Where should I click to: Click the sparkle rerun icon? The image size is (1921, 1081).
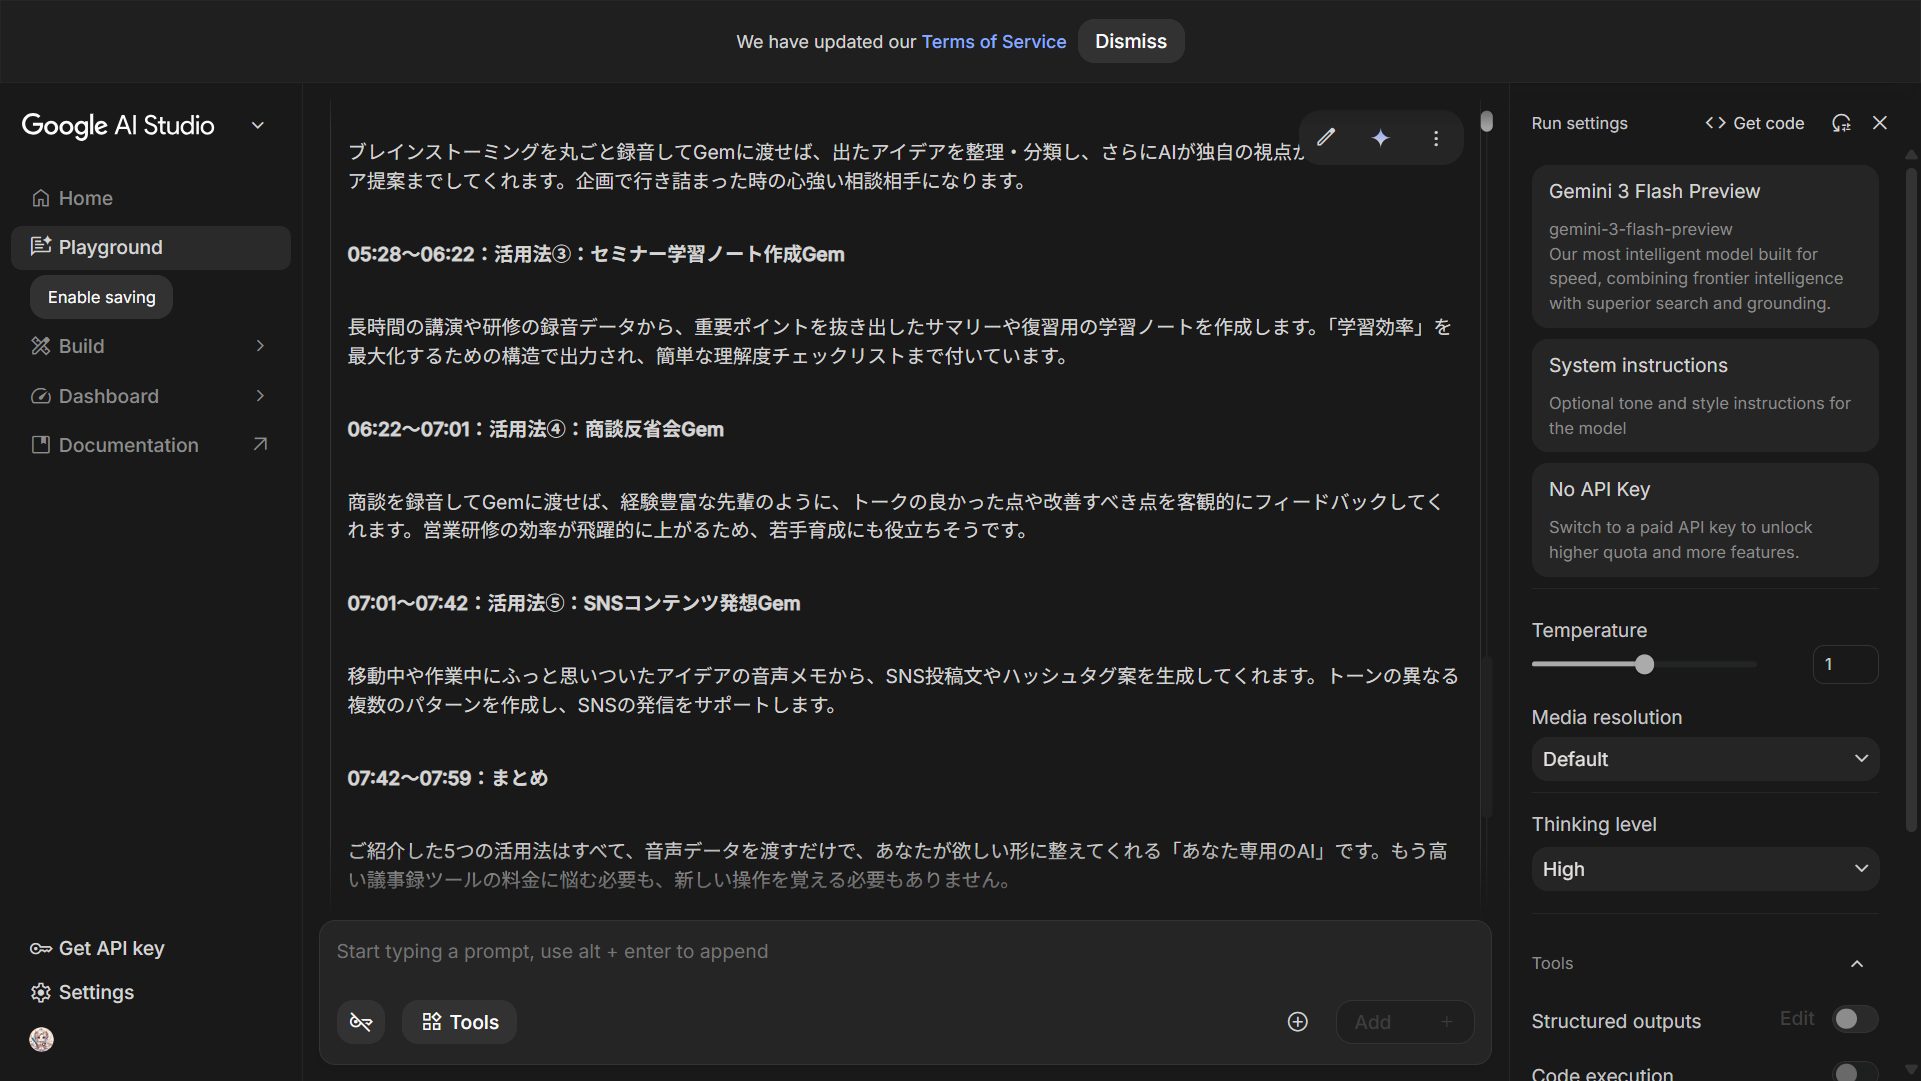1380,138
